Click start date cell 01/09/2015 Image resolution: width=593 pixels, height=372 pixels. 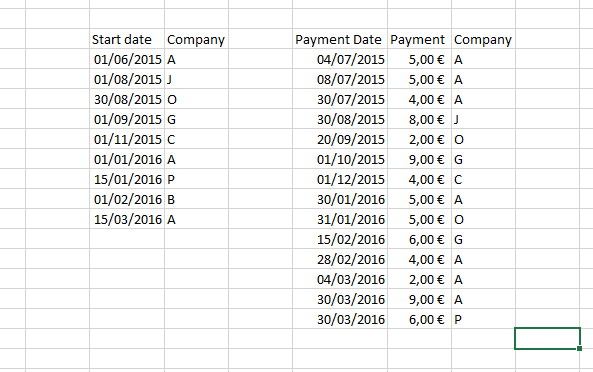tap(127, 119)
